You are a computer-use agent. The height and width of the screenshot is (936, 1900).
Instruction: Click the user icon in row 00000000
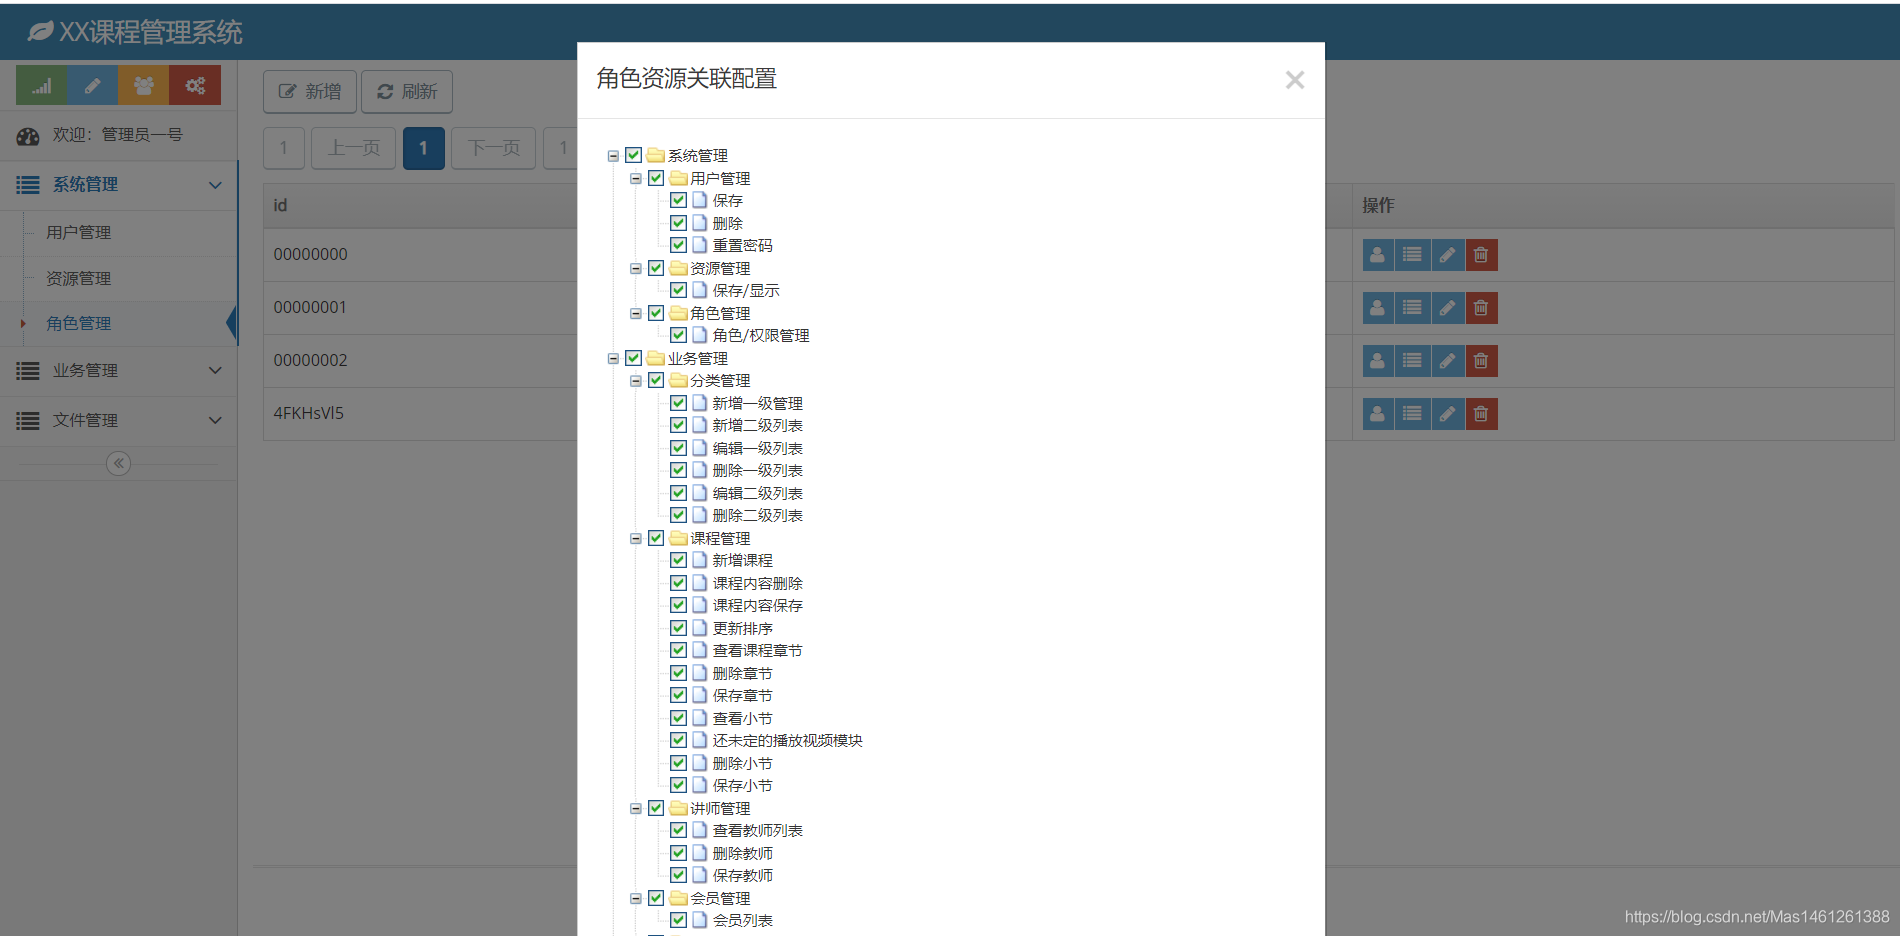(1378, 255)
